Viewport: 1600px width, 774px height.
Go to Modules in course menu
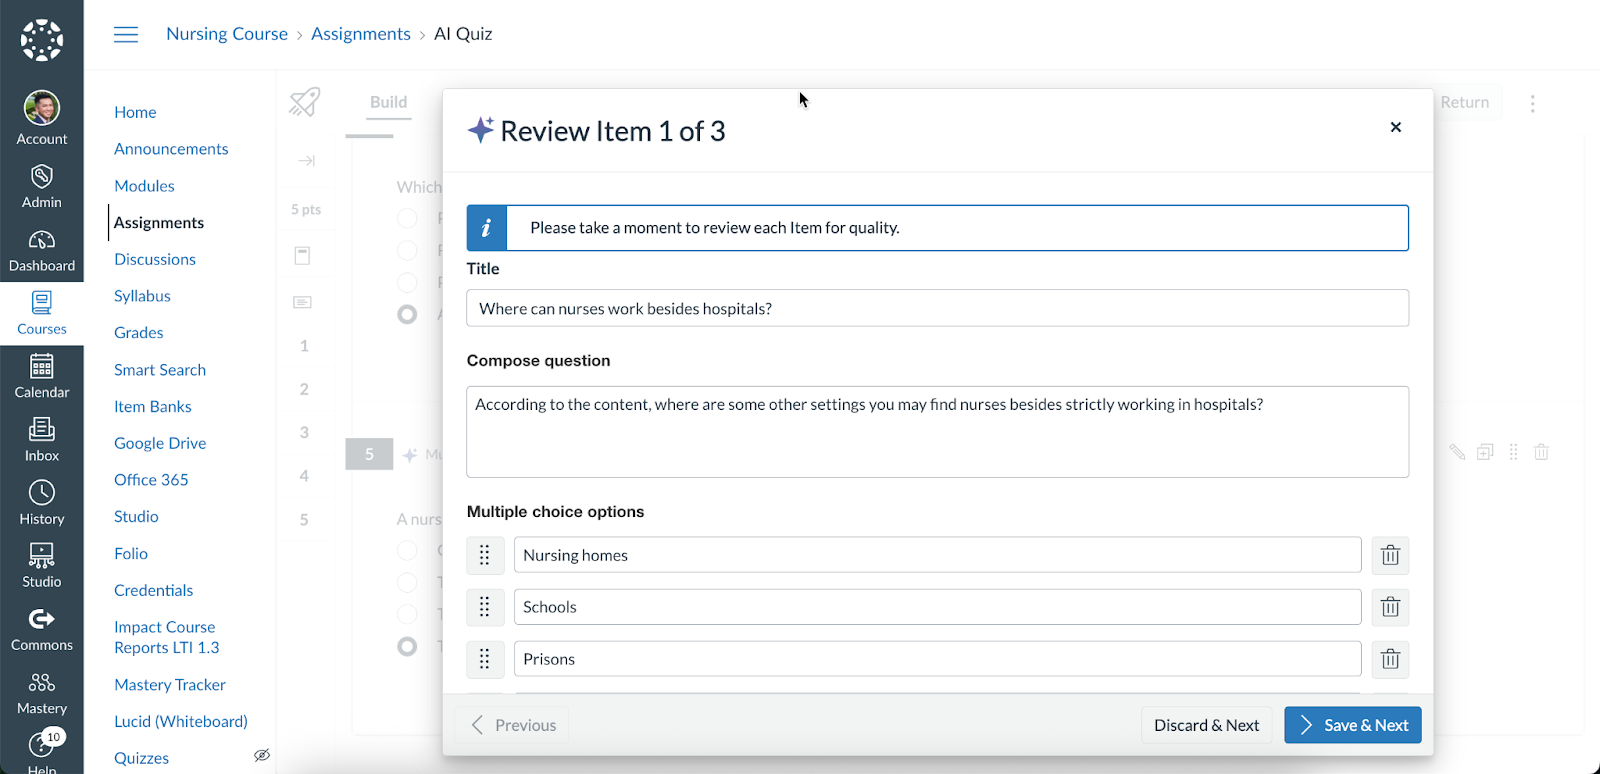(x=144, y=186)
